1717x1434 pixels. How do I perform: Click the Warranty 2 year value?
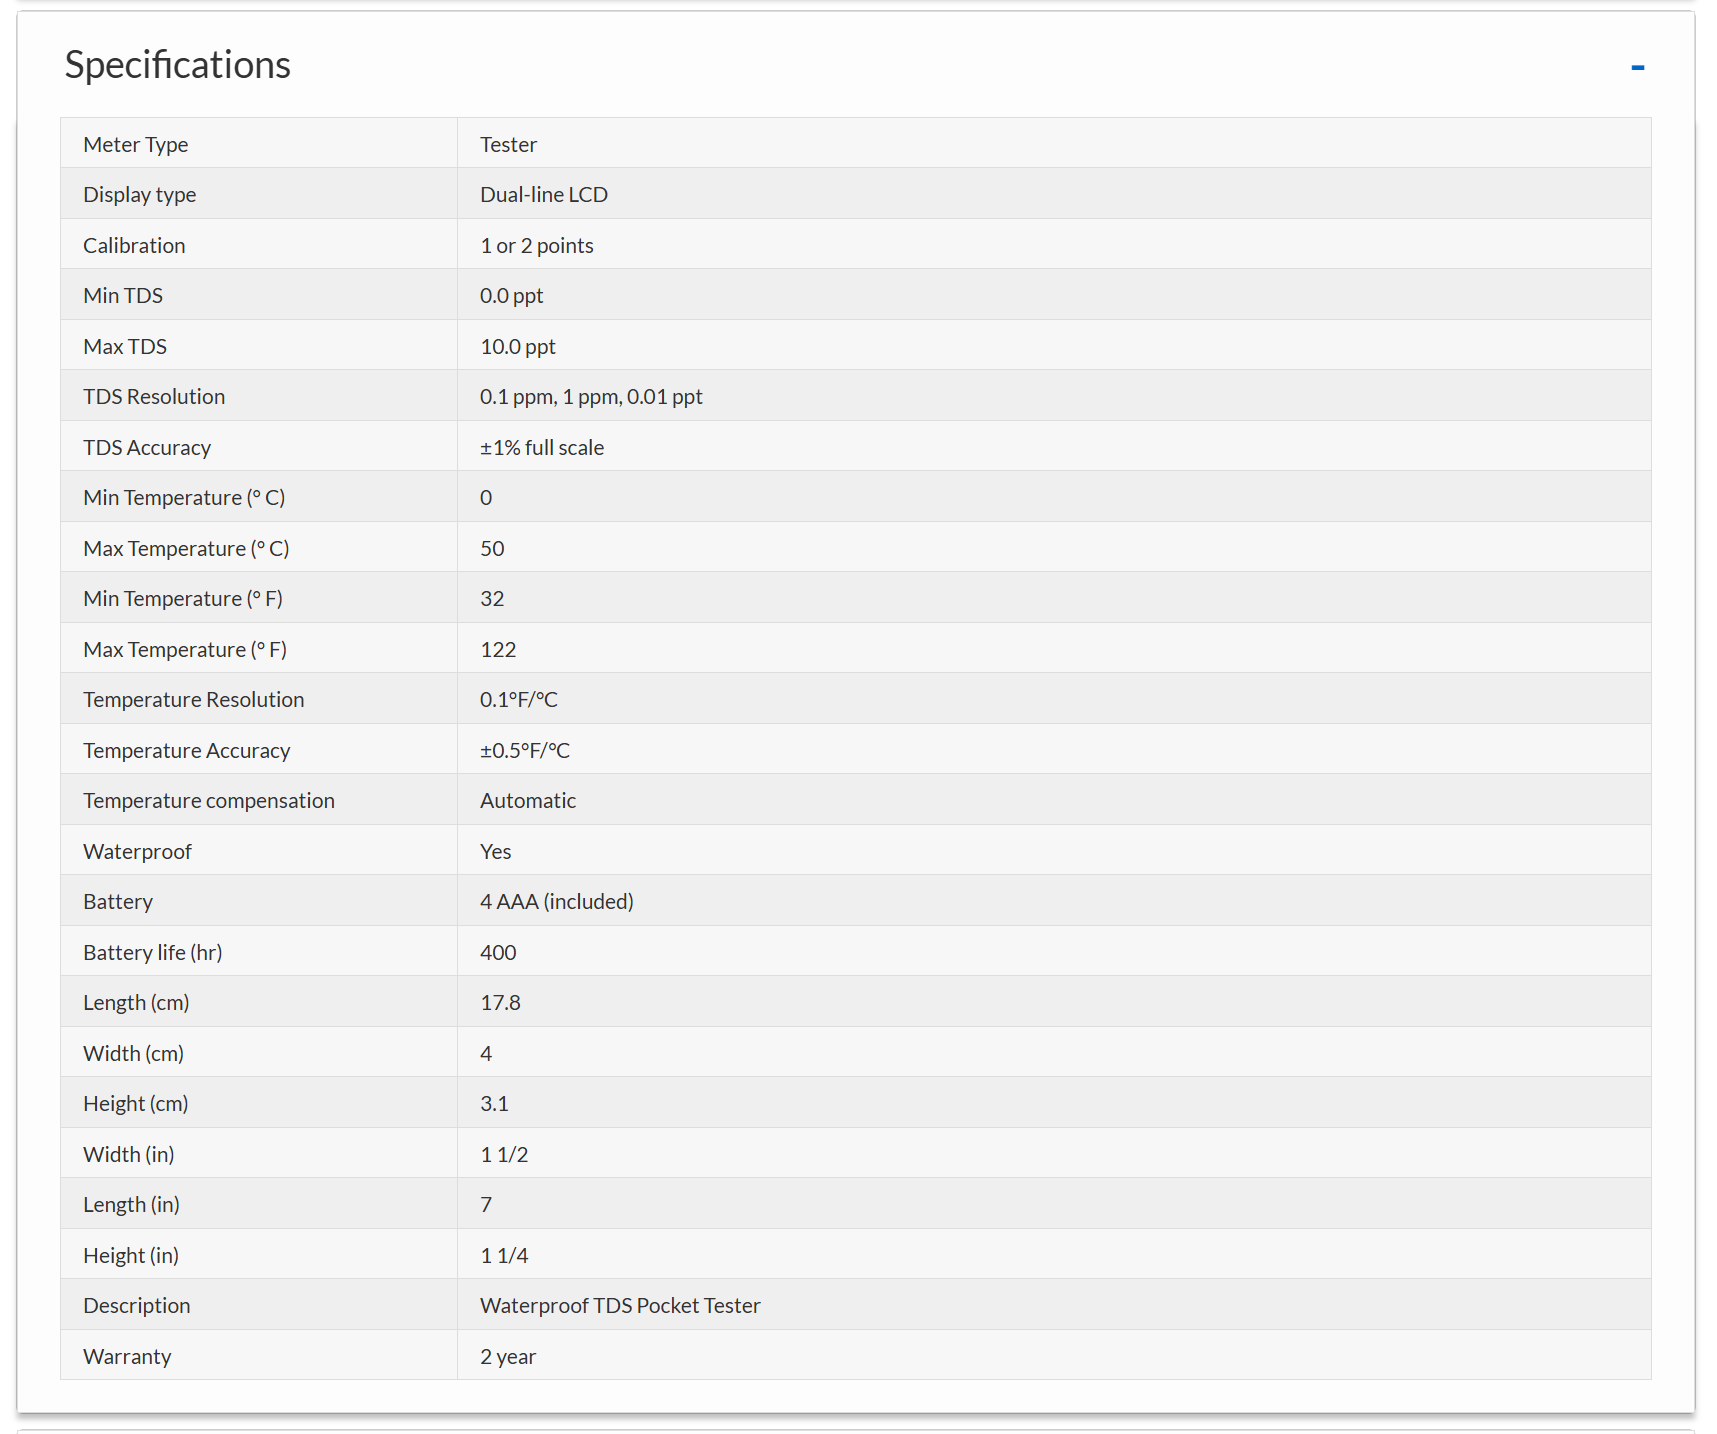pos(508,1356)
